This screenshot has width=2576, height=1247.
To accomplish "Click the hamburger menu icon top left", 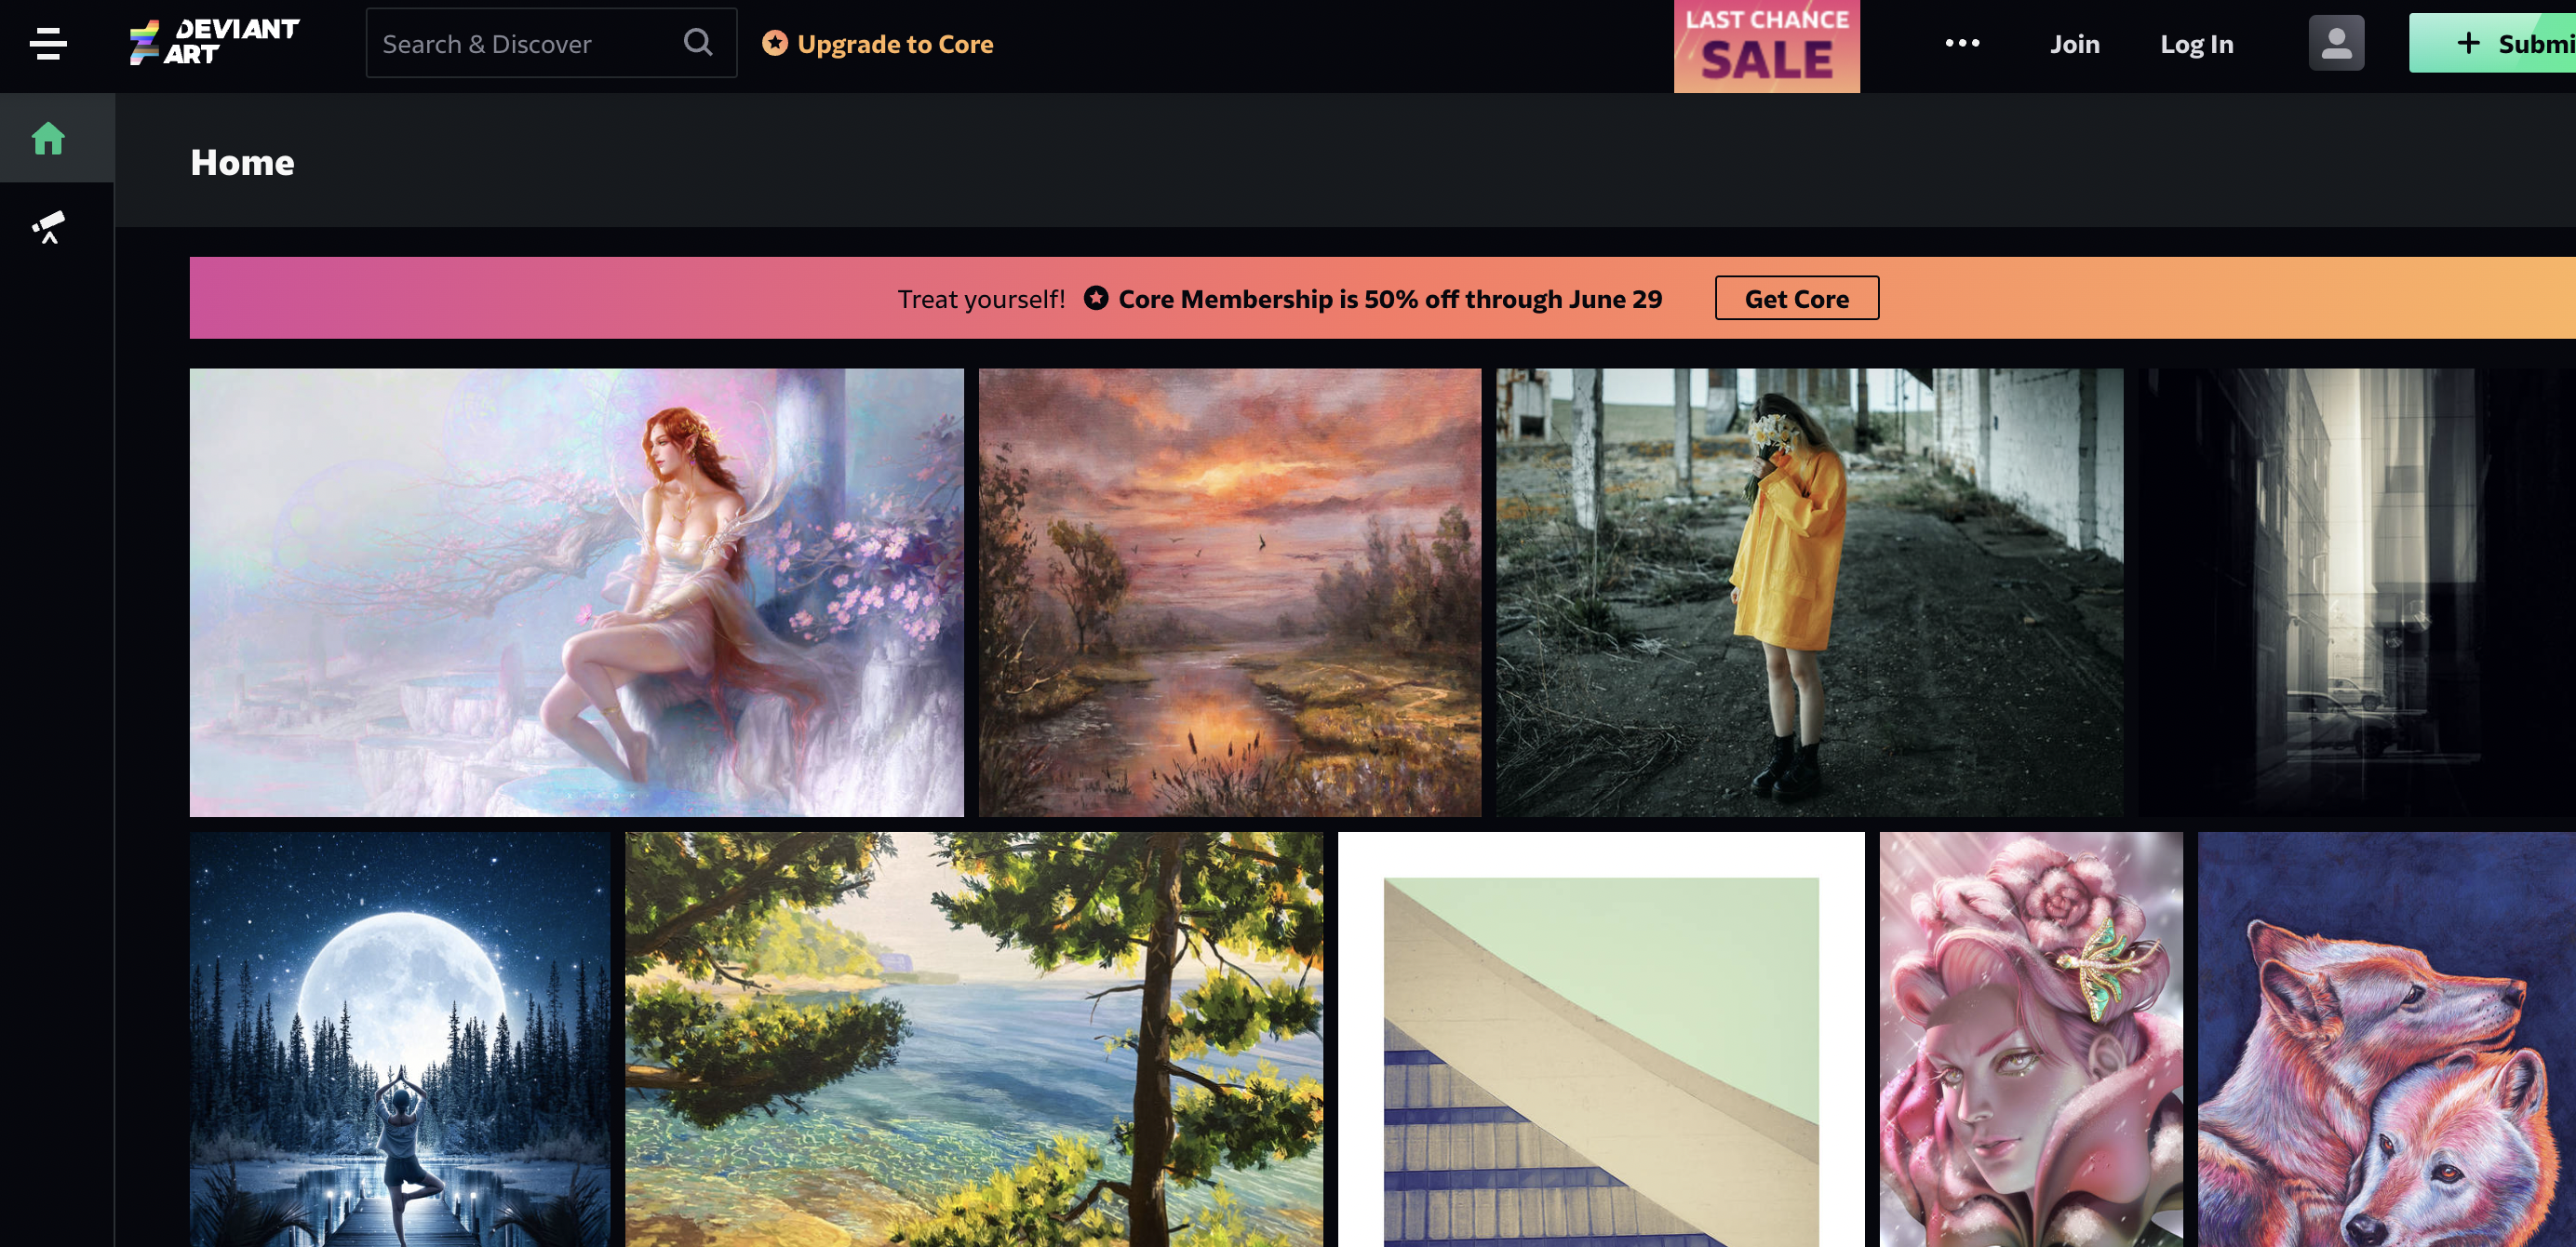I will tap(47, 43).
